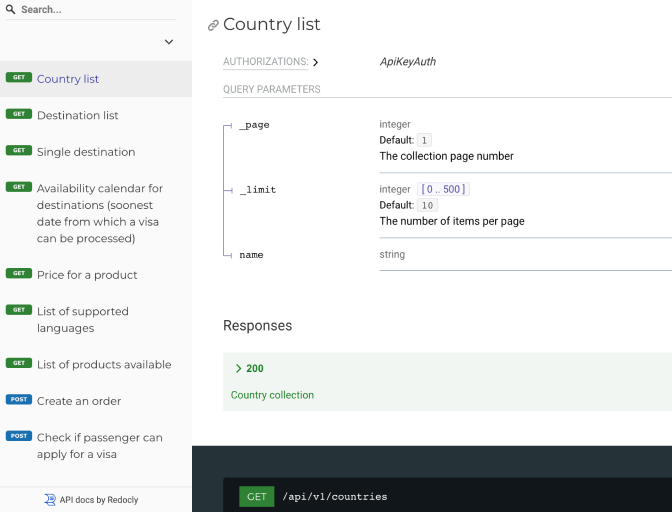672x512 pixels.
Task: Open Single destination in sidebar
Action: 86,152
